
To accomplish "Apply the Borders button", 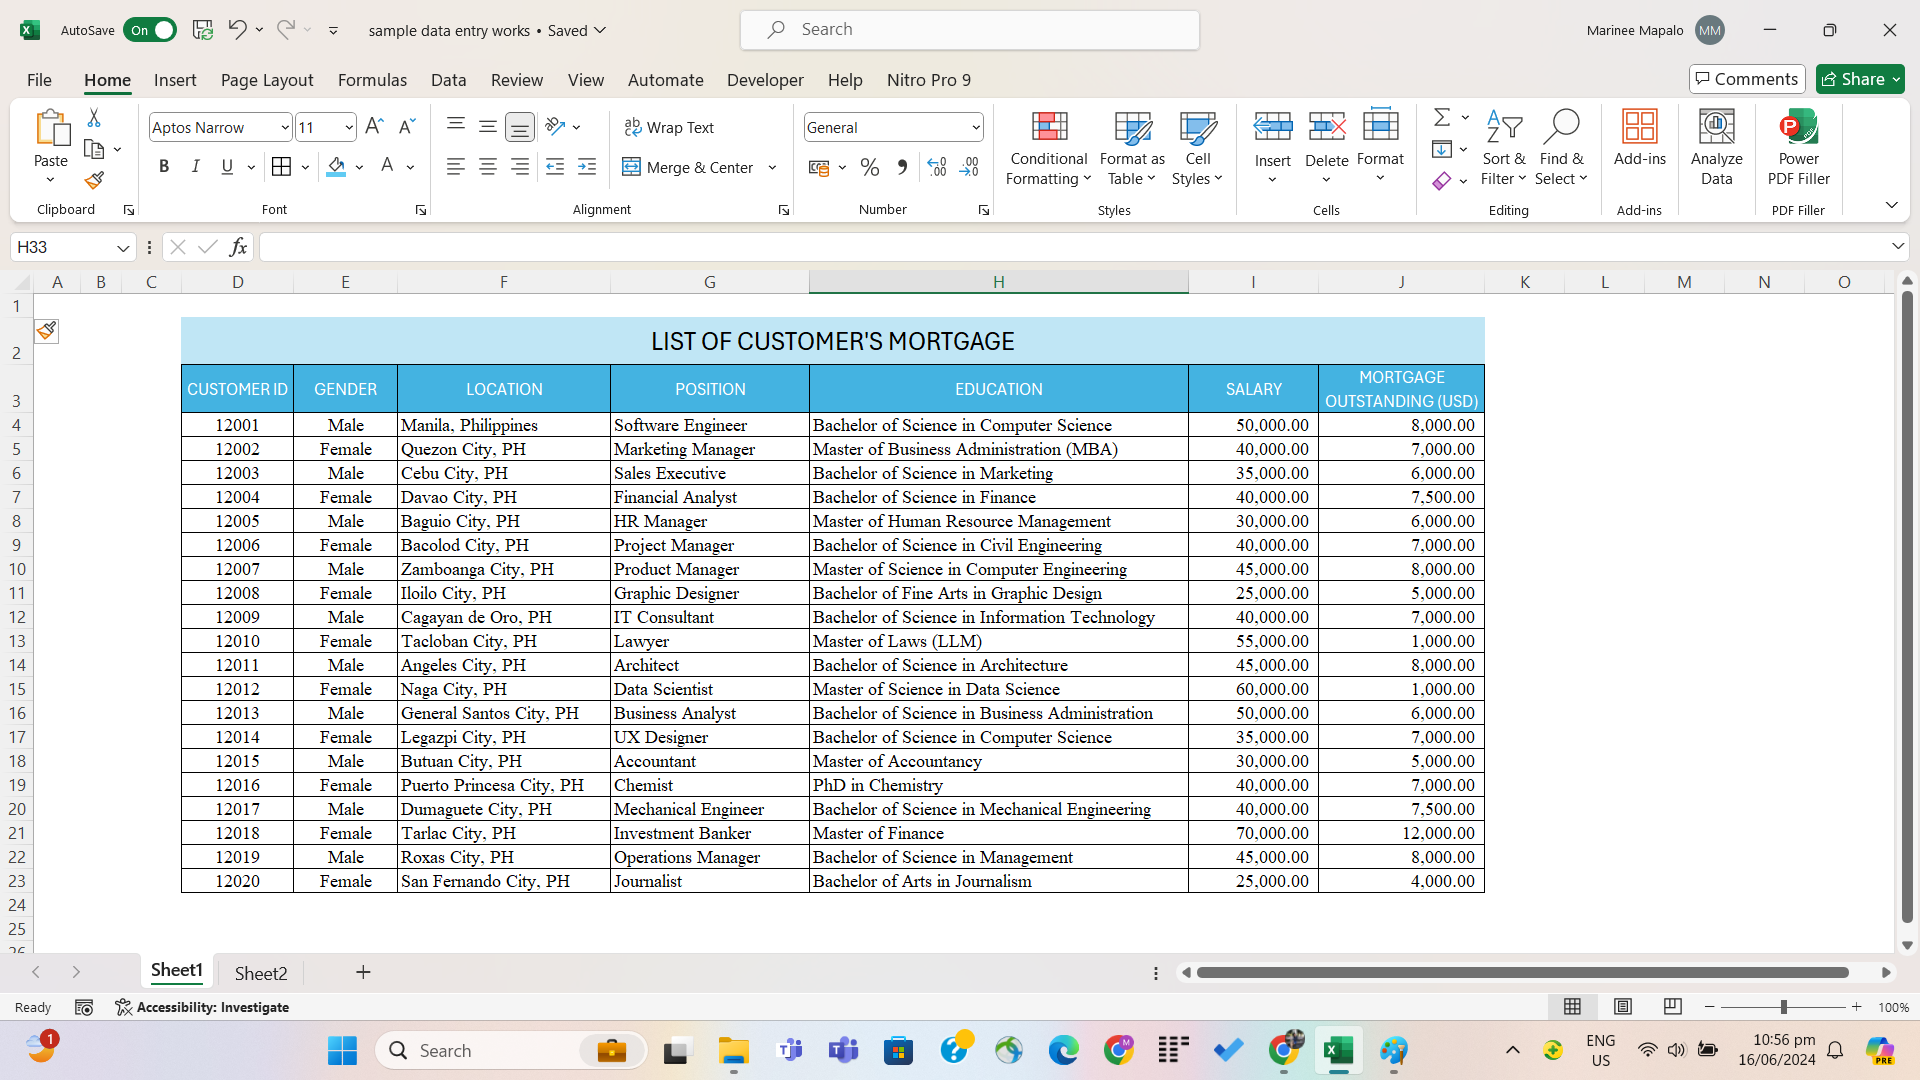I will click(x=282, y=167).
